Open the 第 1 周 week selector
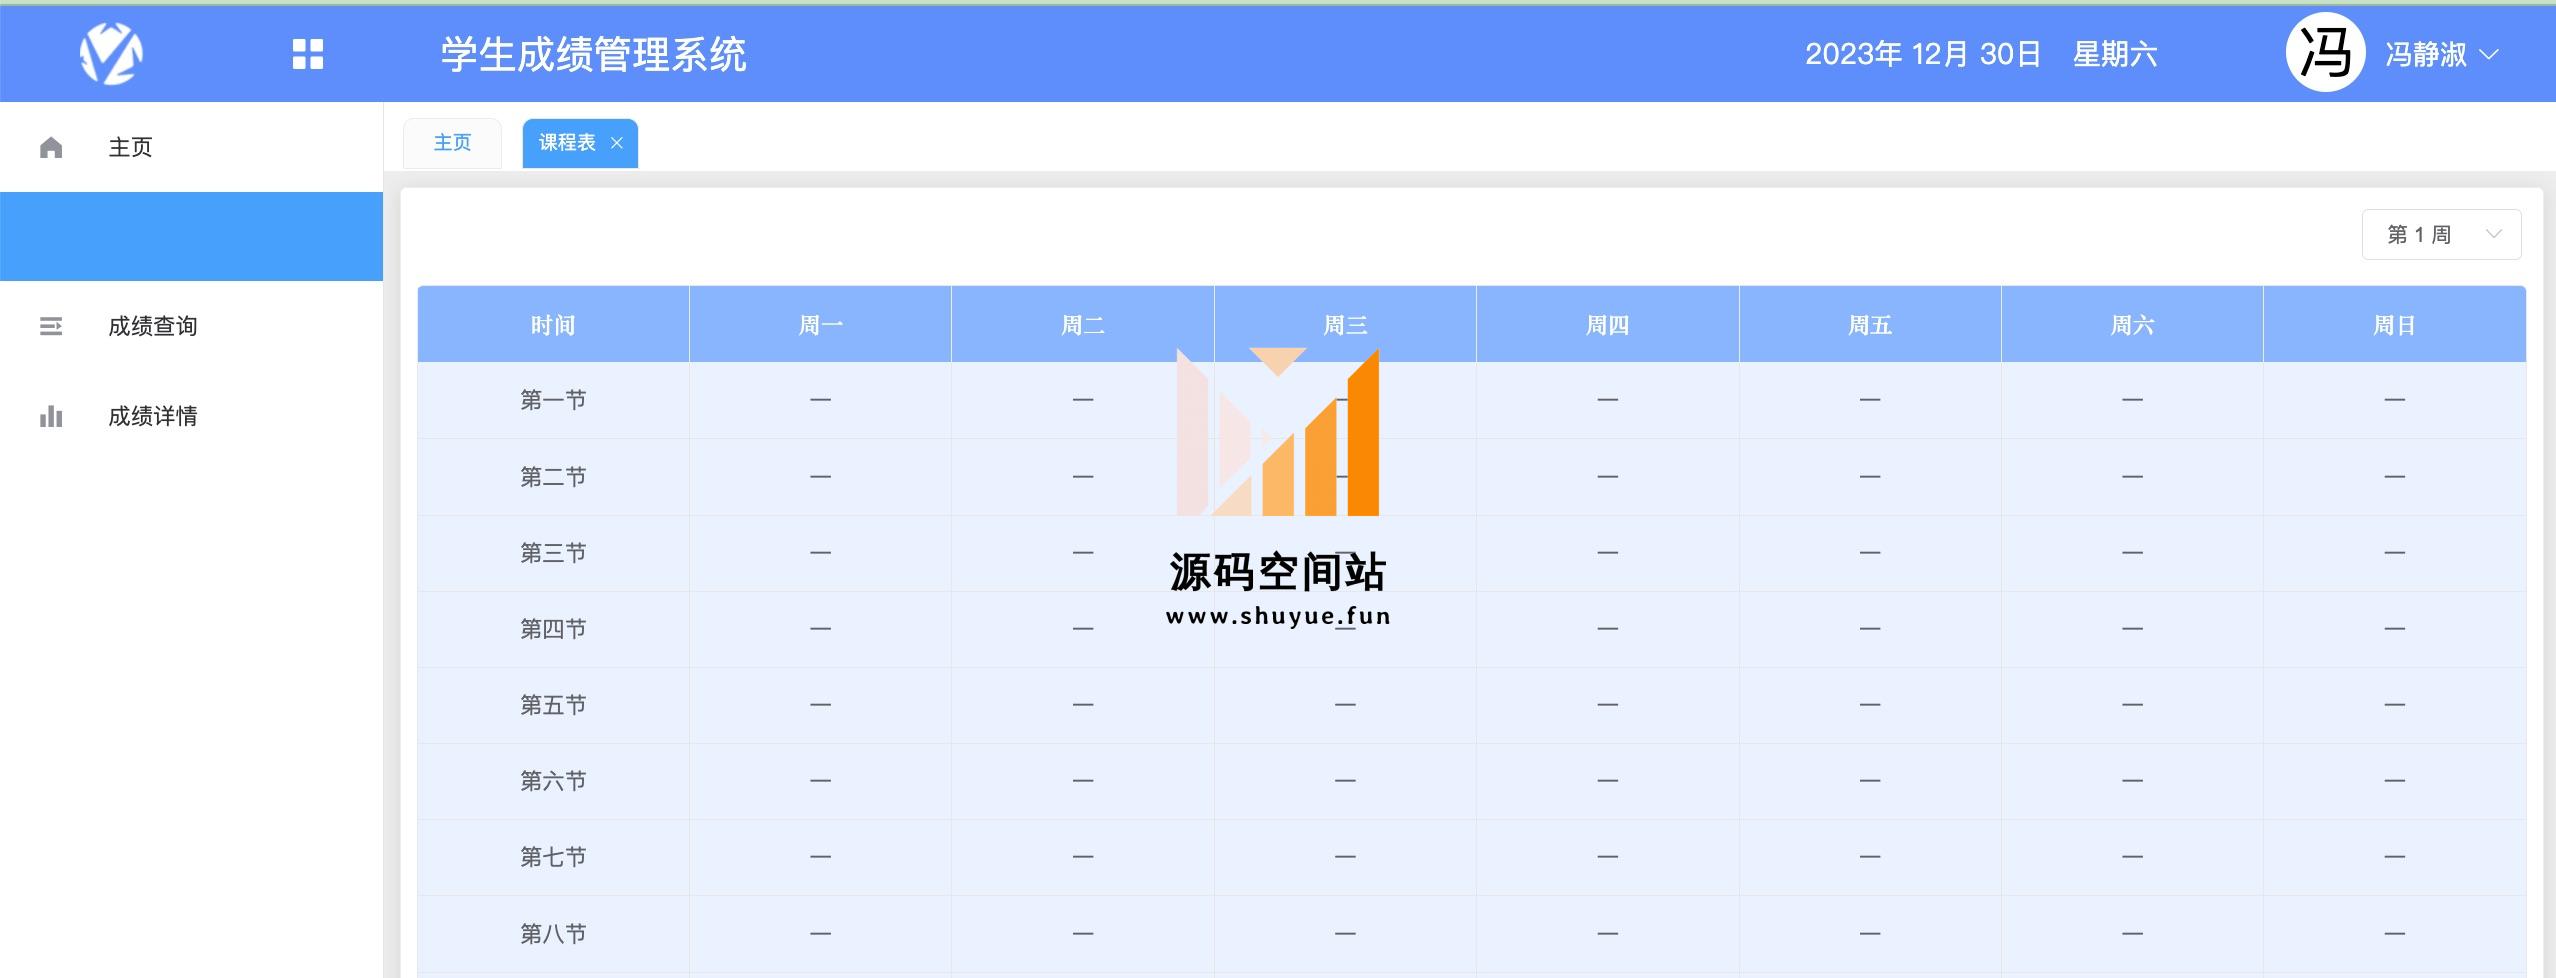This screenshot has width=2556, height=978. coord(2441,235)
